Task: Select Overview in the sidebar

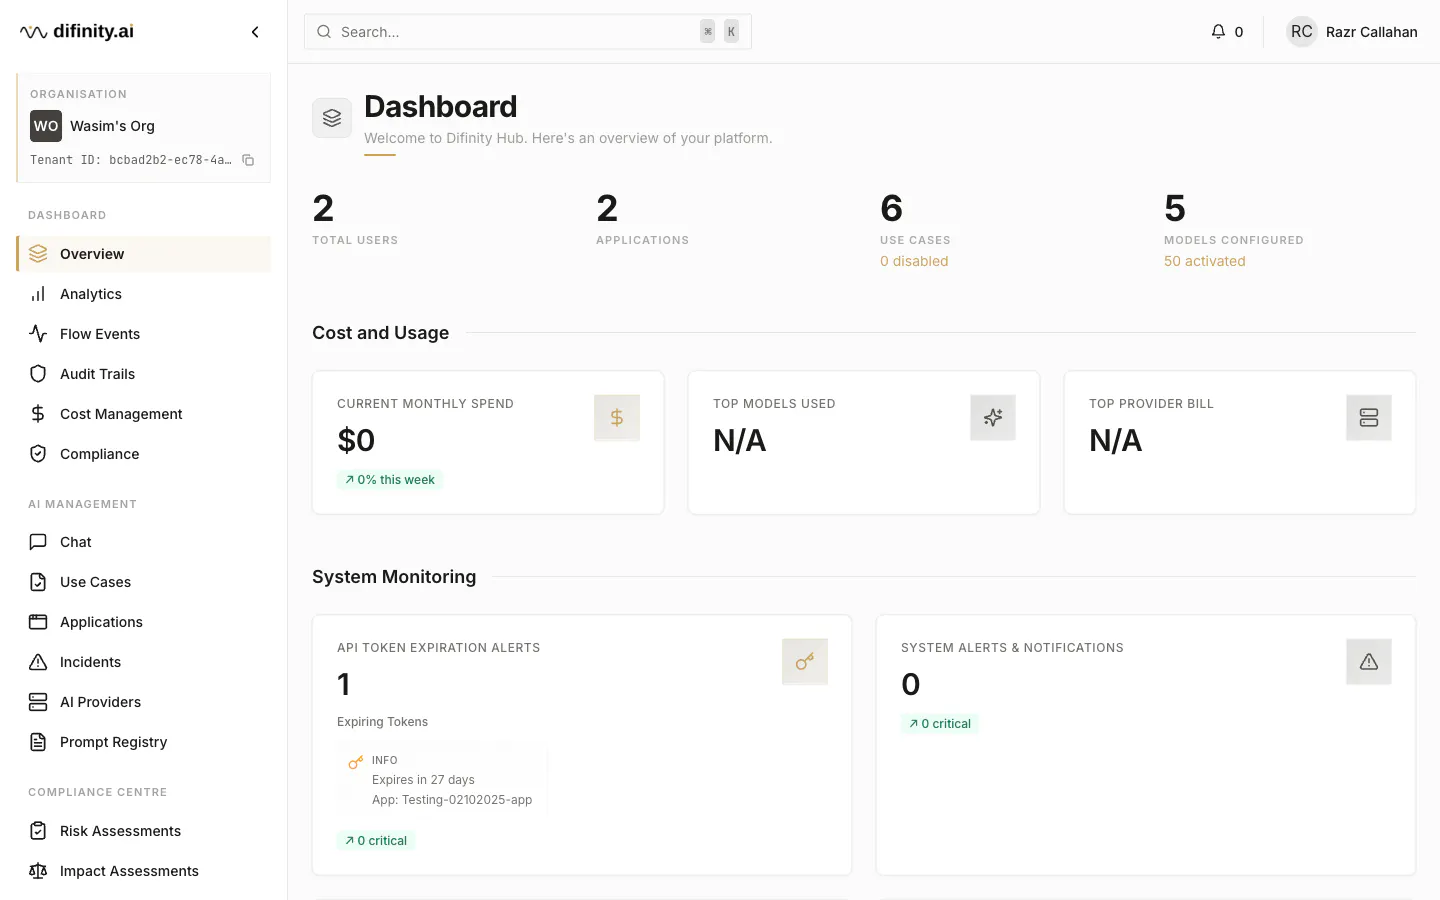Action: (144, 254)
